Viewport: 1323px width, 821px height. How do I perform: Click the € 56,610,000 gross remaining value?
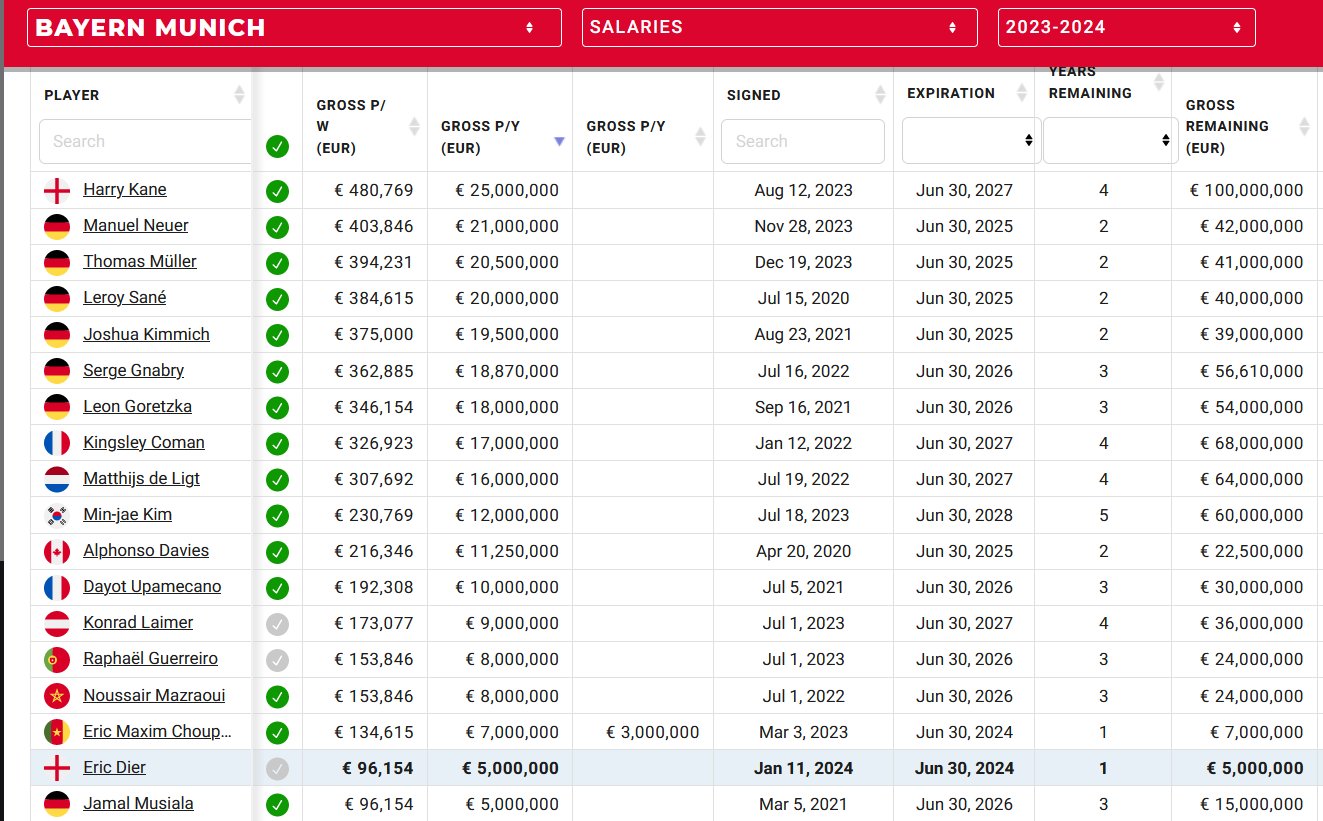[x=1252, y=371]
